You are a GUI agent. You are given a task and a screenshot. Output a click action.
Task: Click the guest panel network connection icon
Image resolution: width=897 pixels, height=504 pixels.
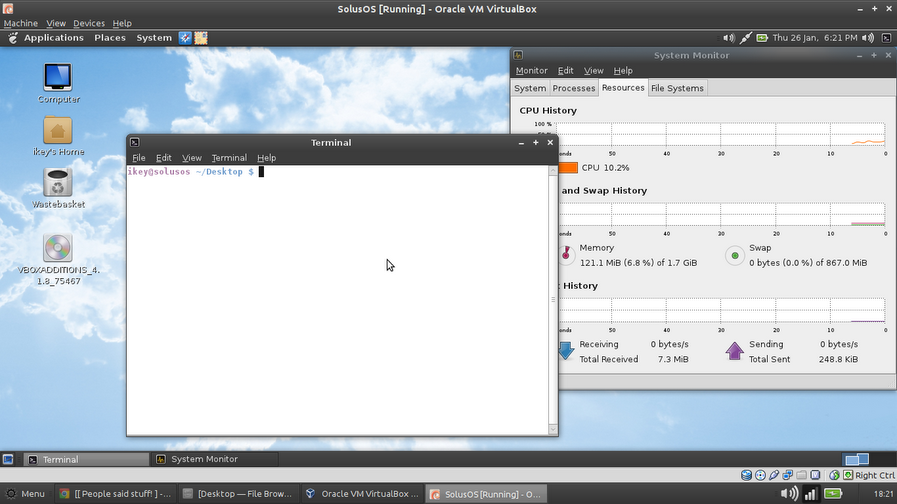745,38
